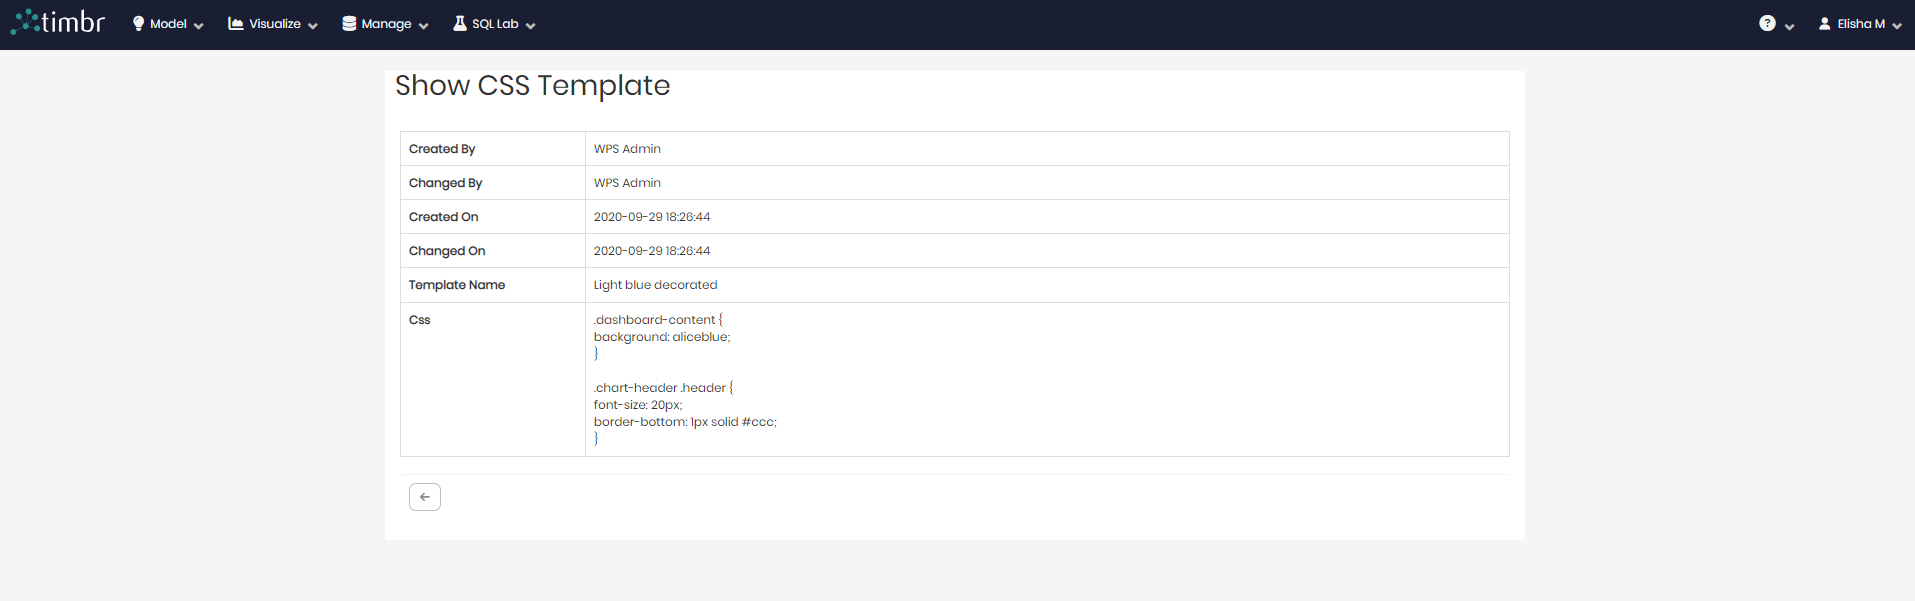Click the Created By label
1915x601 pixels.
pyautogui.click(x=442, y=149)
